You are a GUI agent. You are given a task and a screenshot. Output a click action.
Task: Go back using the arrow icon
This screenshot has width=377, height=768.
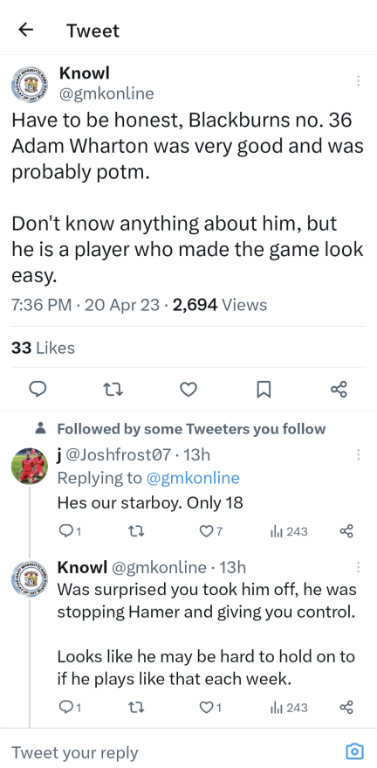(25, 30)
